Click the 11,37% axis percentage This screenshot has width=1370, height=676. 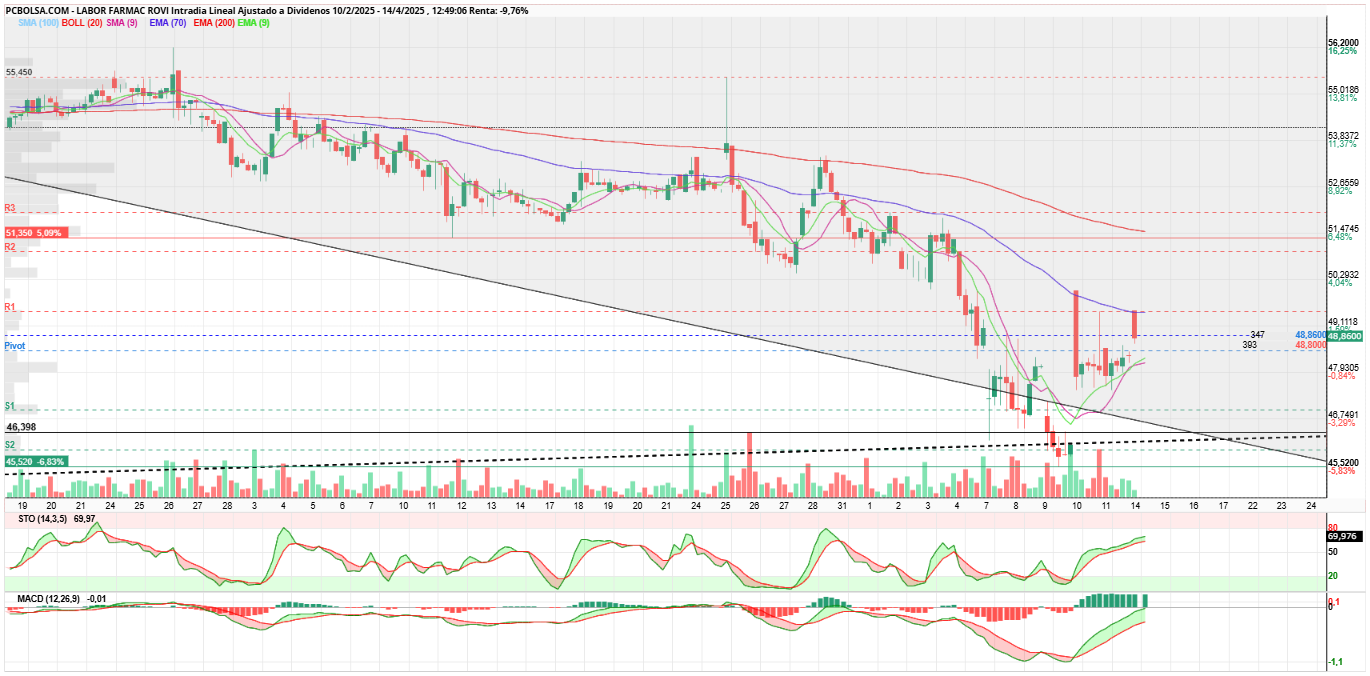(1342, 144)
